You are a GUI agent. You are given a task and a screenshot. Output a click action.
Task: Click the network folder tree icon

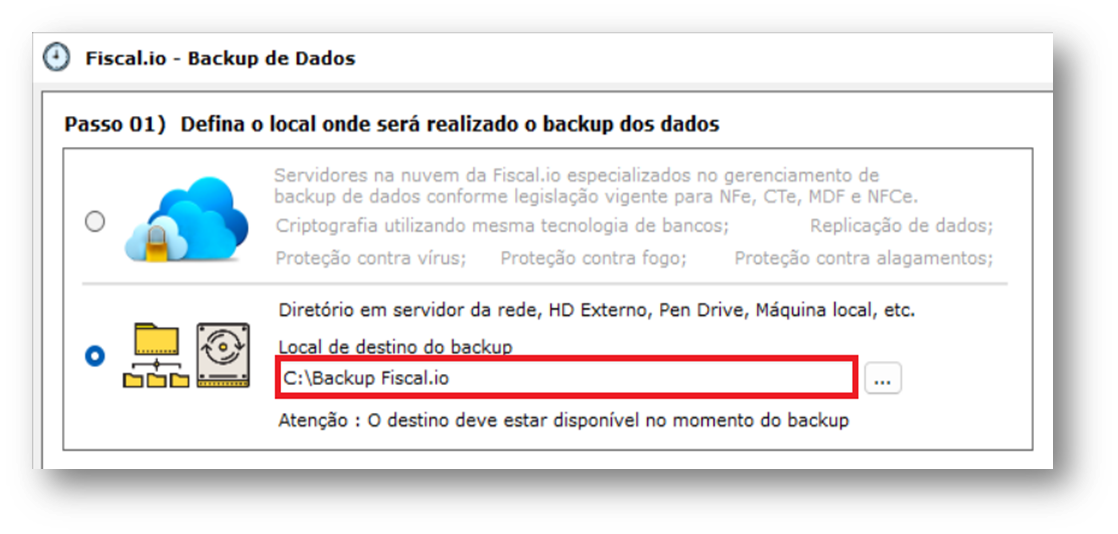156,355
